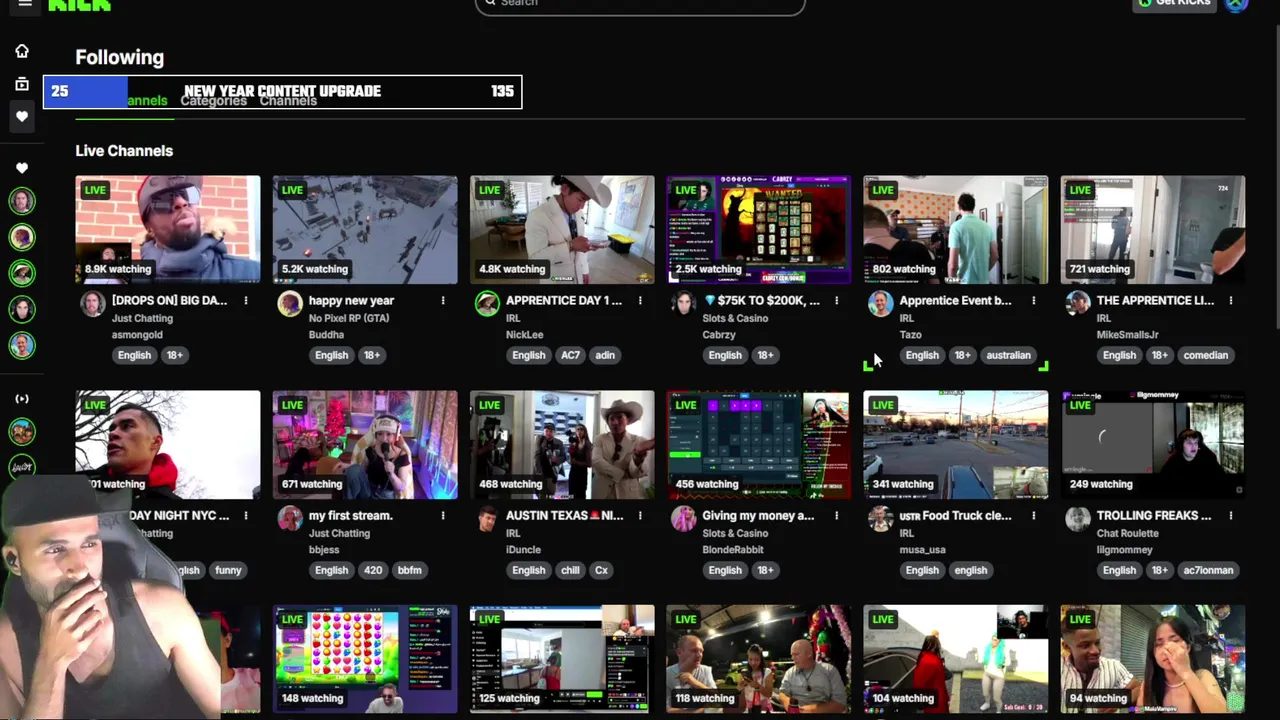1280x720 pixels.
Task: Click the 'australian' tag on Tazo's stream
Action: pyautogui.click(x=1008, y=355)
